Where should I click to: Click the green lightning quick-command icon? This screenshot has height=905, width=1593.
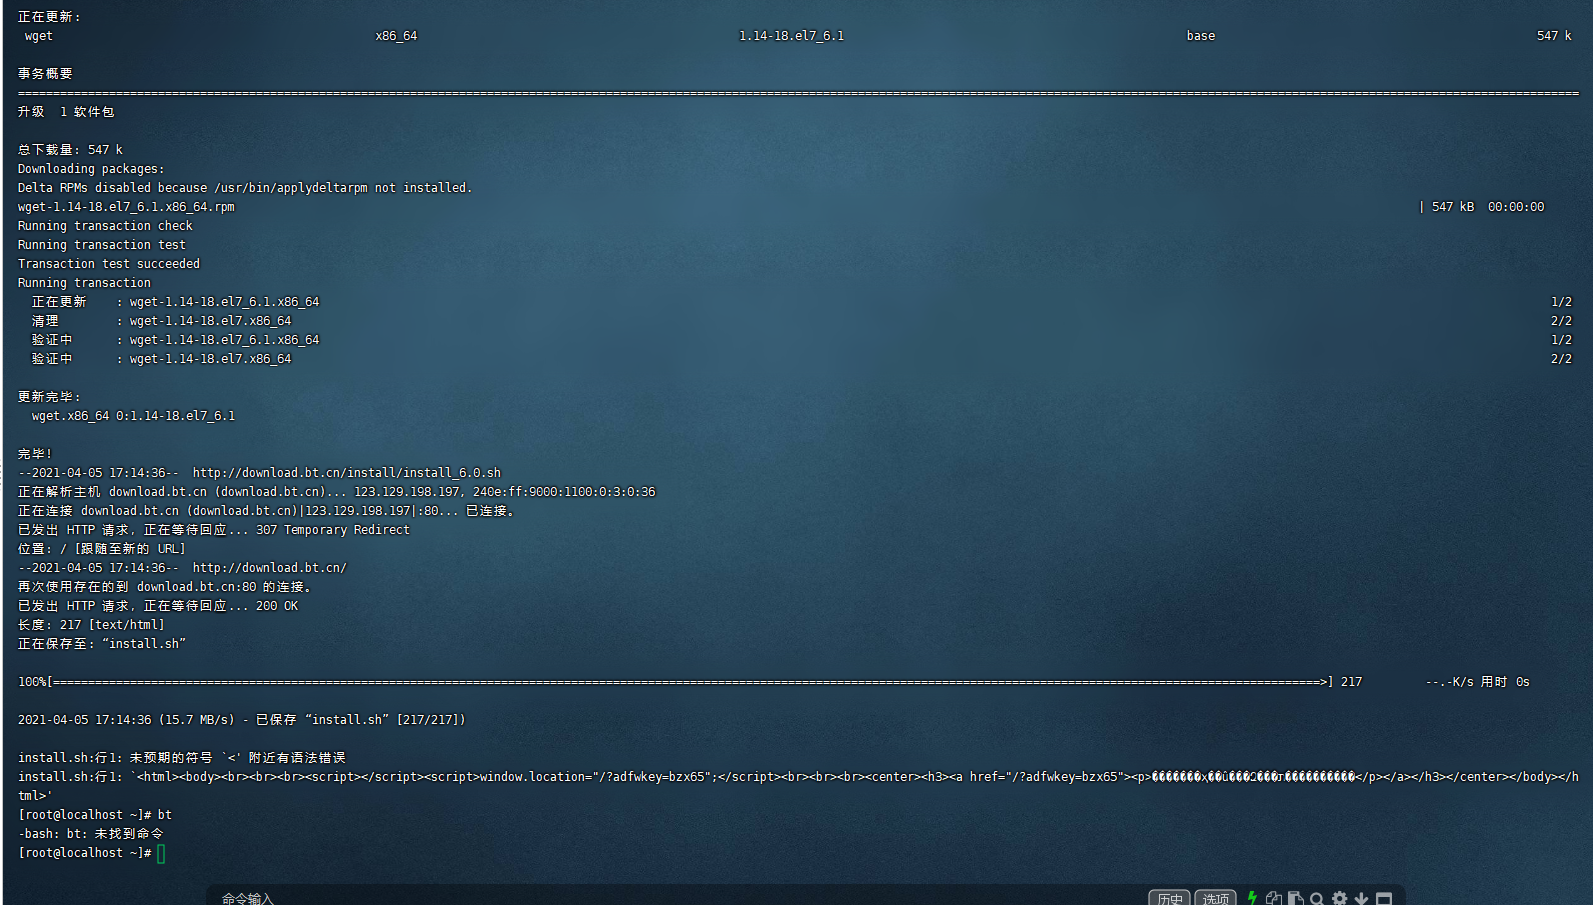coord(1252,898)
